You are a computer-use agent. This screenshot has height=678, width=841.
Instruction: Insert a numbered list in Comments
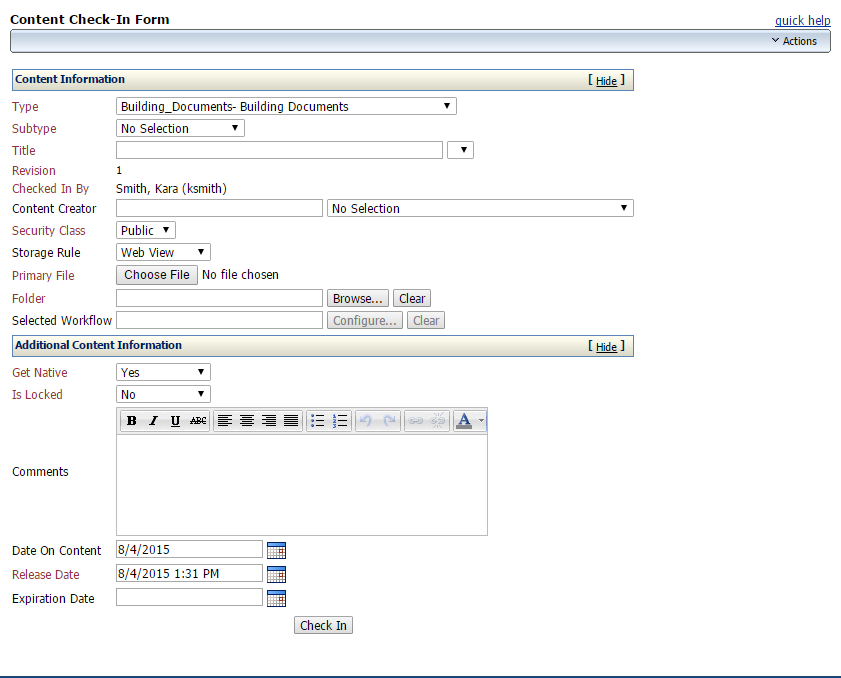[339, 420]
